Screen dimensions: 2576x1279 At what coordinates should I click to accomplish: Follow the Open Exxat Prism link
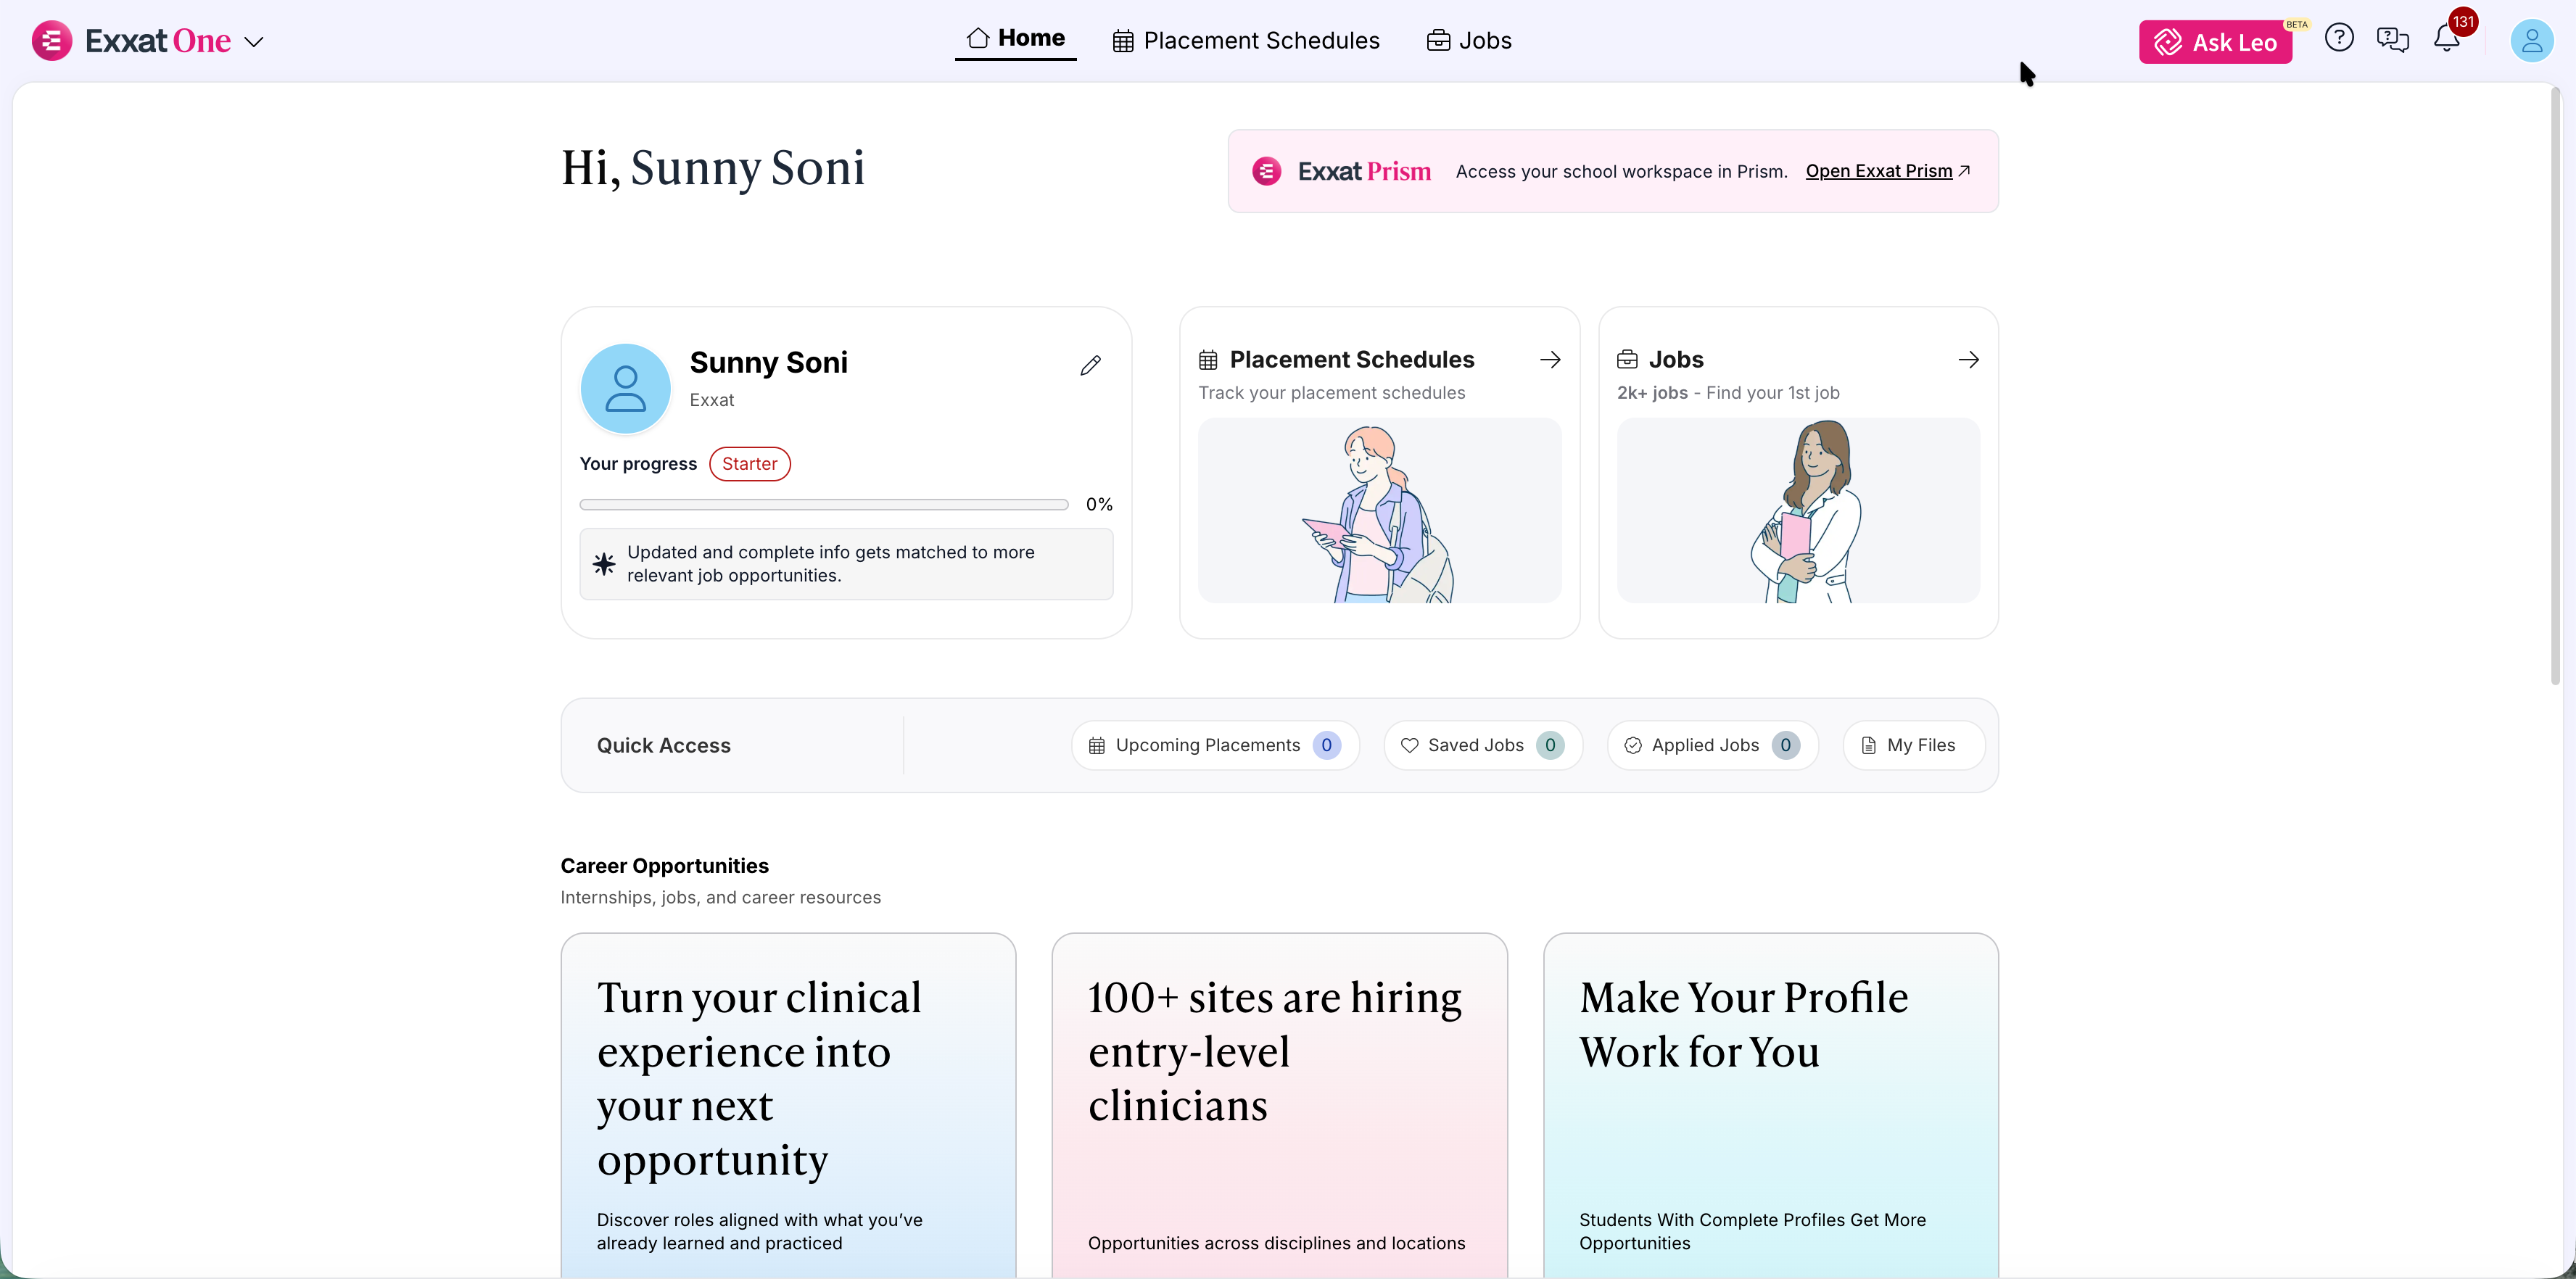click(1888, 171)
